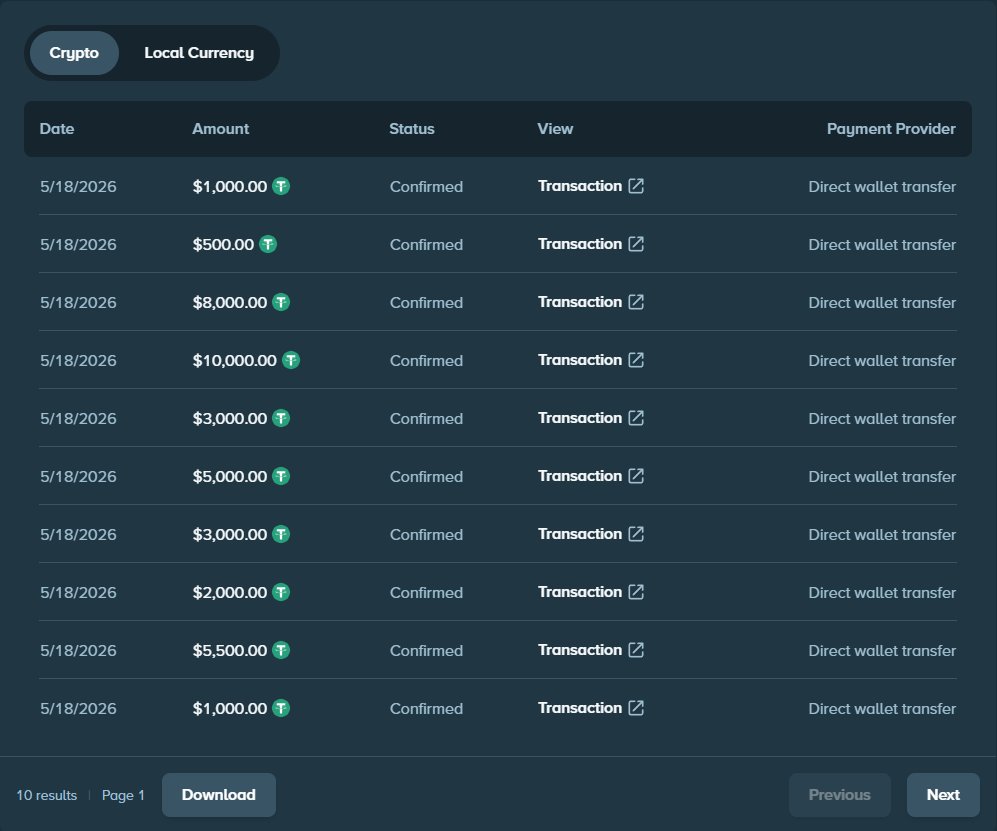
Task: Click the Tether icon beside $5,500.00
Action: click(281, 650)
